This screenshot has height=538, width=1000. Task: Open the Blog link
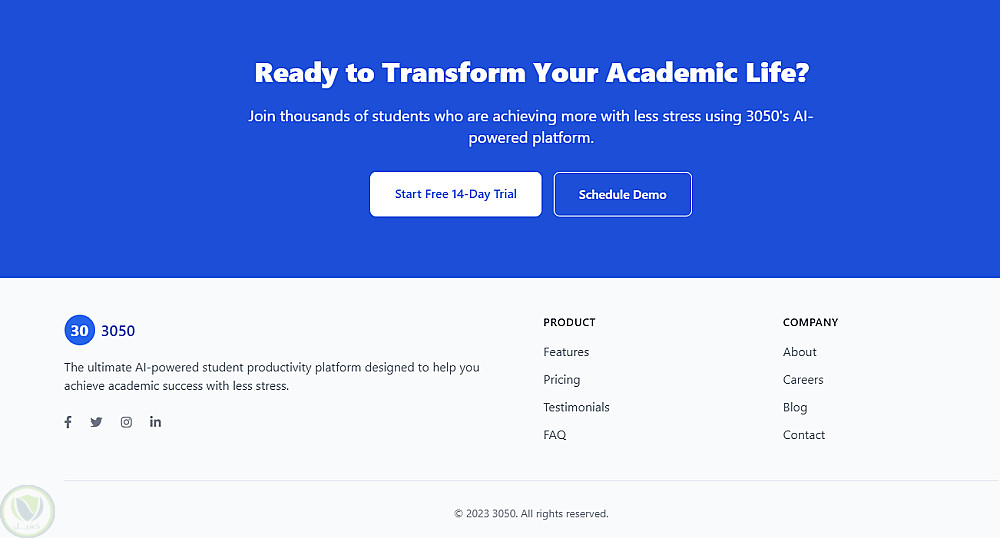(x=795, y=407)
